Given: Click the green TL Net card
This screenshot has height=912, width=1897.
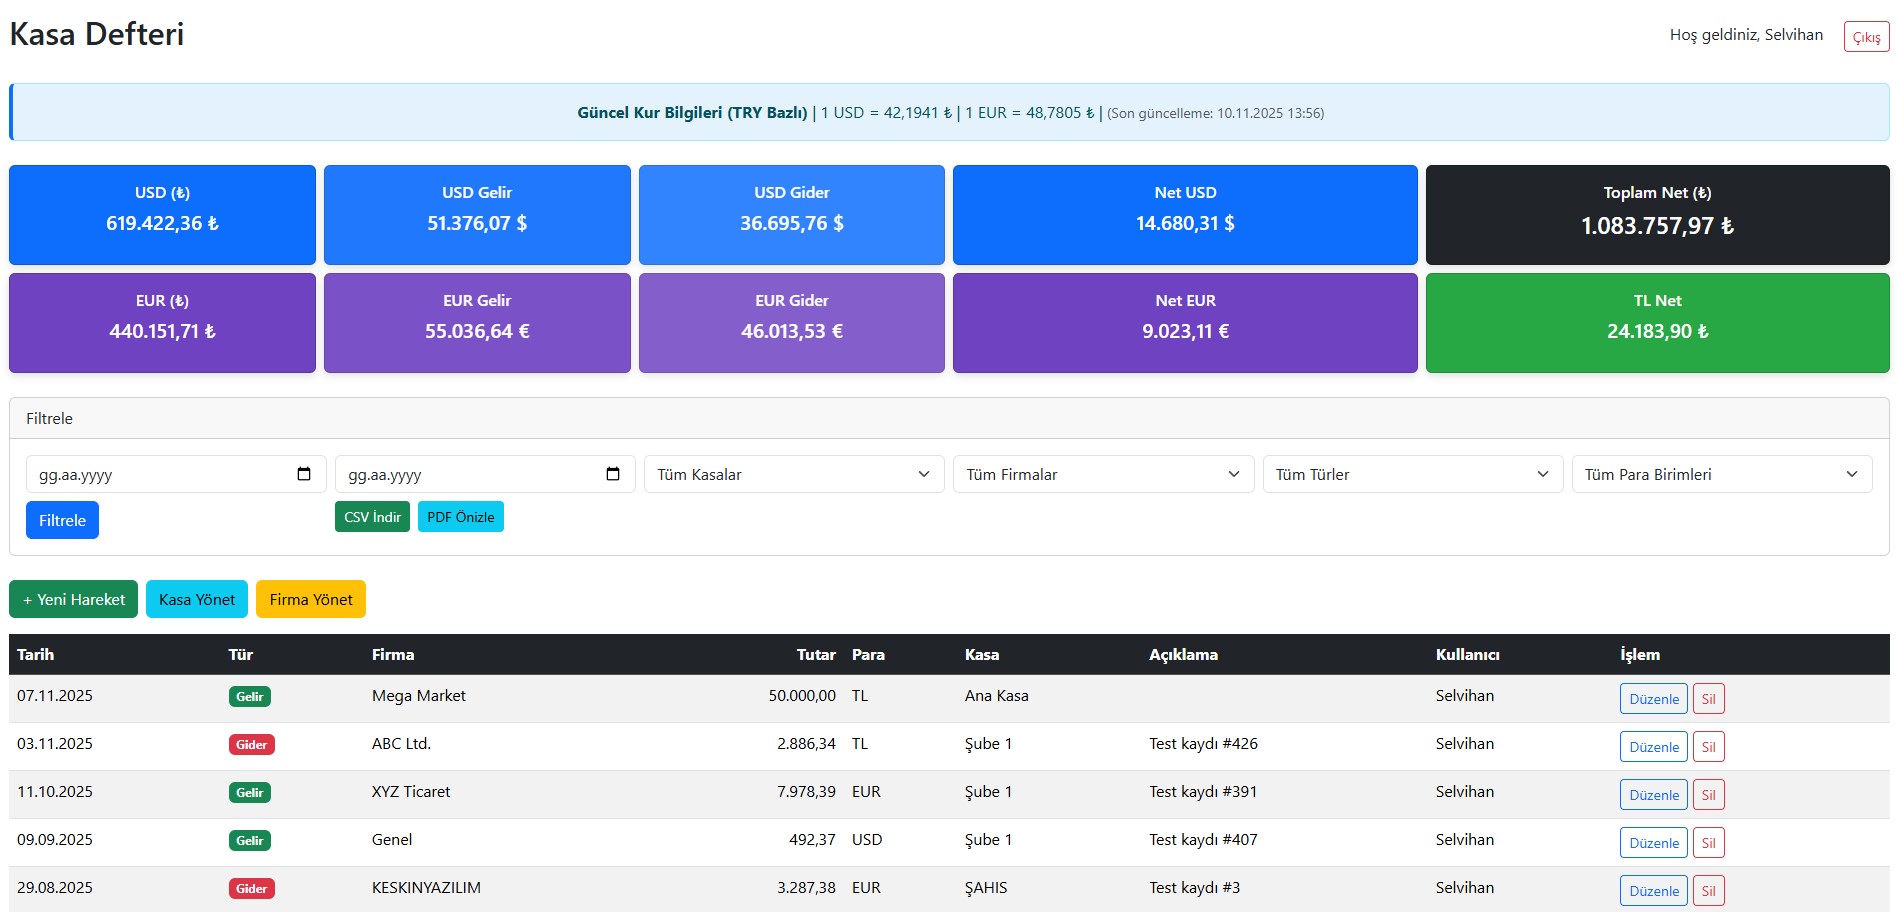Looking at the screenshot, I should (x=1657, y=323).
